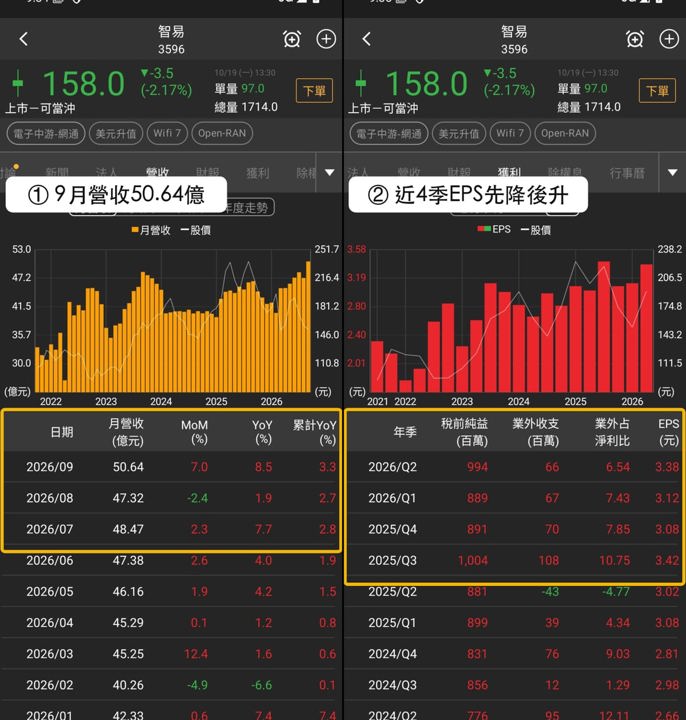686x720 pixels.
Task: Expand the tab list on EPS screen
Action: pyautogui.click(x=673, y=172)
